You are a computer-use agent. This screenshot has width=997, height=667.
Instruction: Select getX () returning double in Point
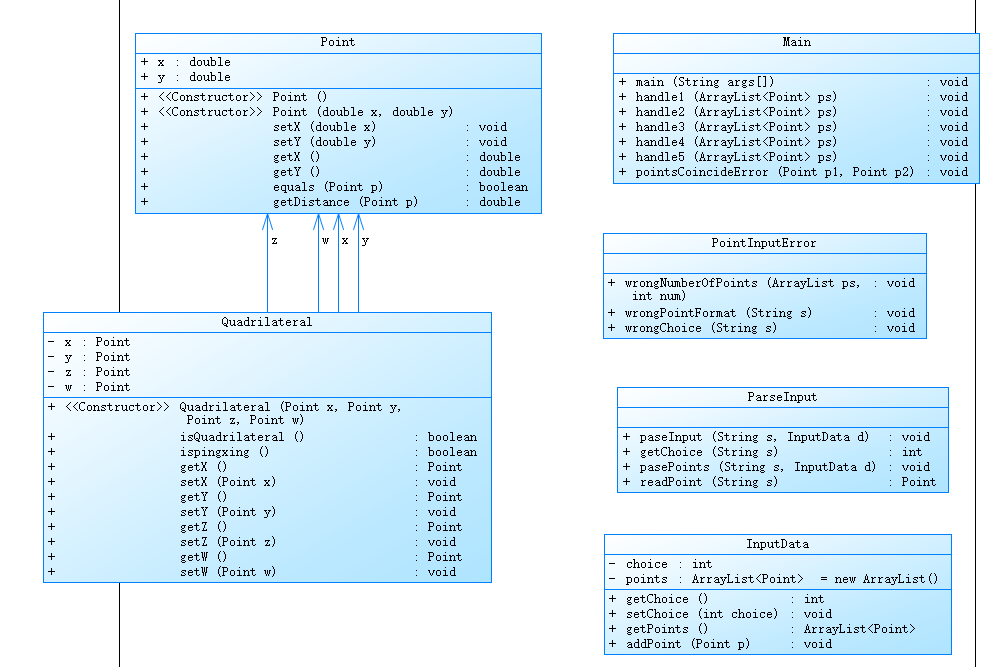331,157
